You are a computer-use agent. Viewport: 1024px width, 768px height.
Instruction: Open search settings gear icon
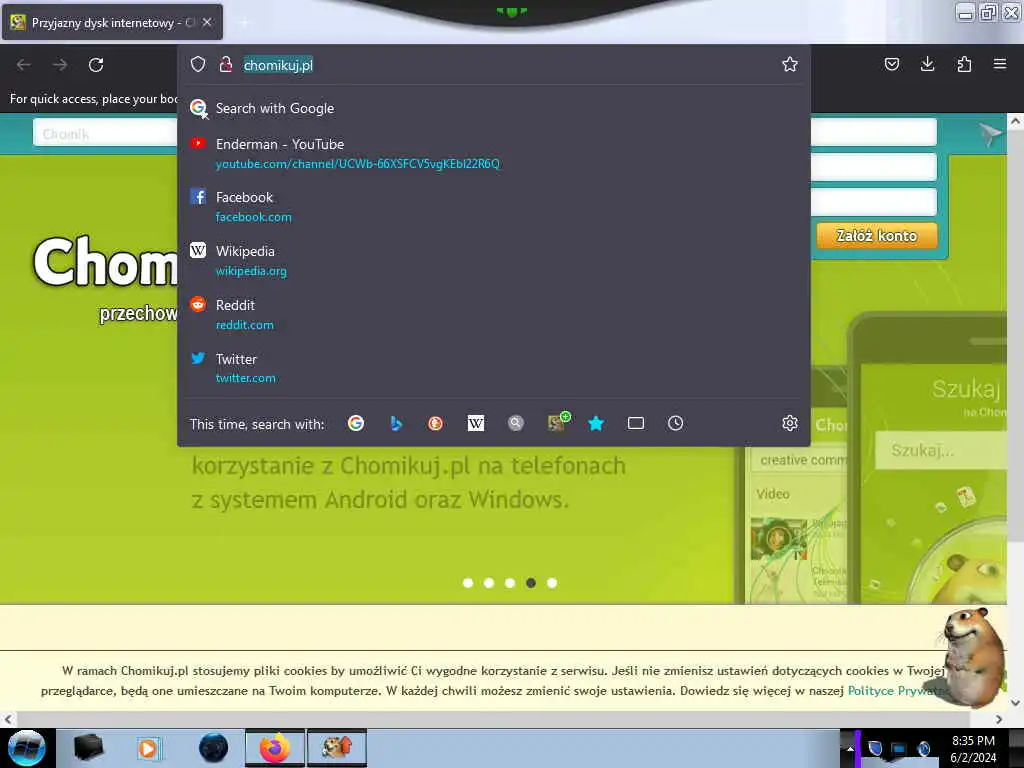tap(790, 423)
